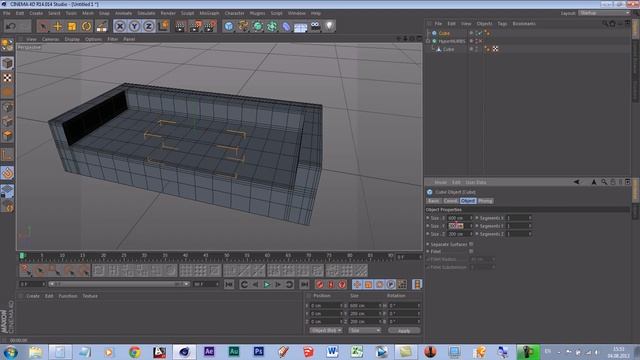The height and width of the screenshot is (360, 640).
Task: Select top Cube in Object Manager
Action: coord(444,33)
